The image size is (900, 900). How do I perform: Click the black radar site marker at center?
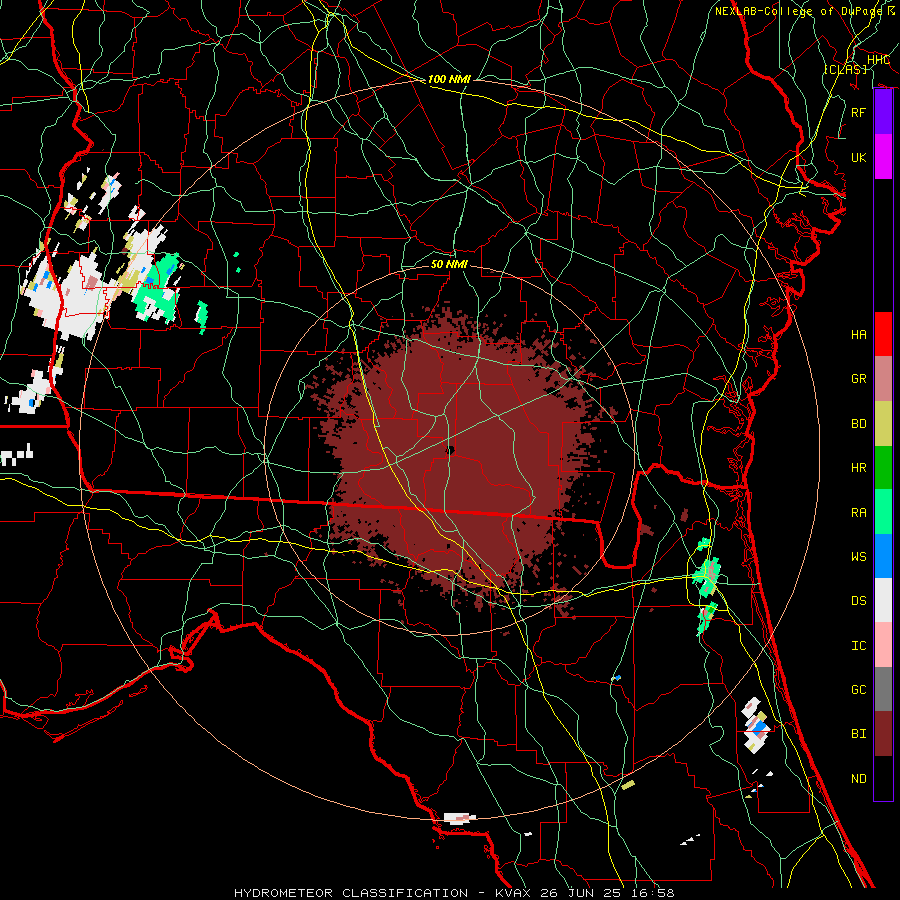pyautogui.click(x=450, y=450)
